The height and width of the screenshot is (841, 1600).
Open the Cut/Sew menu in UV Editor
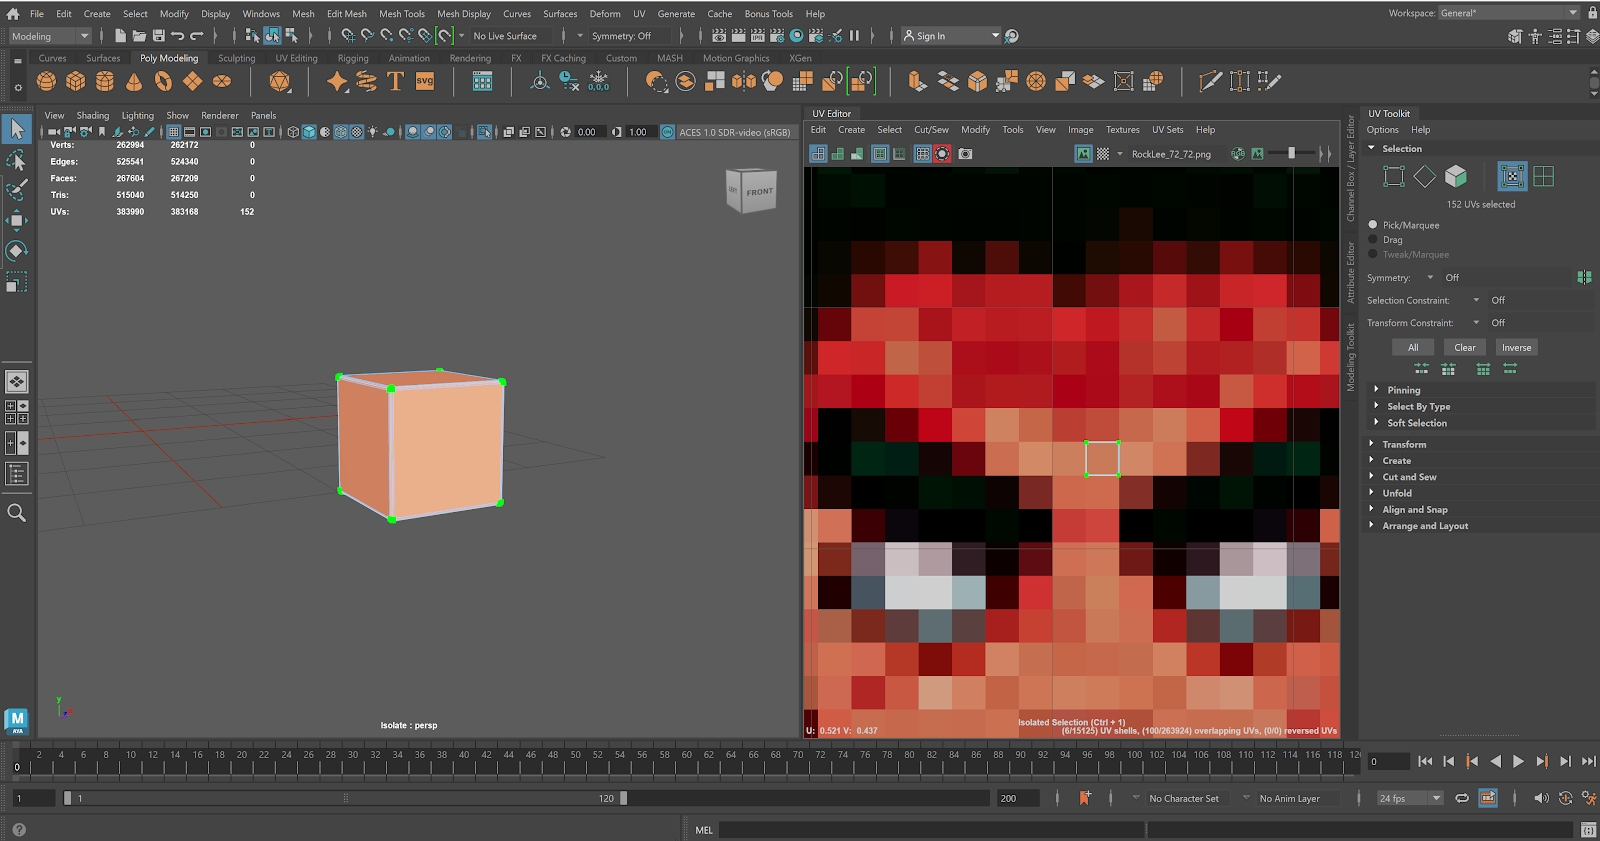coord(931,130)
